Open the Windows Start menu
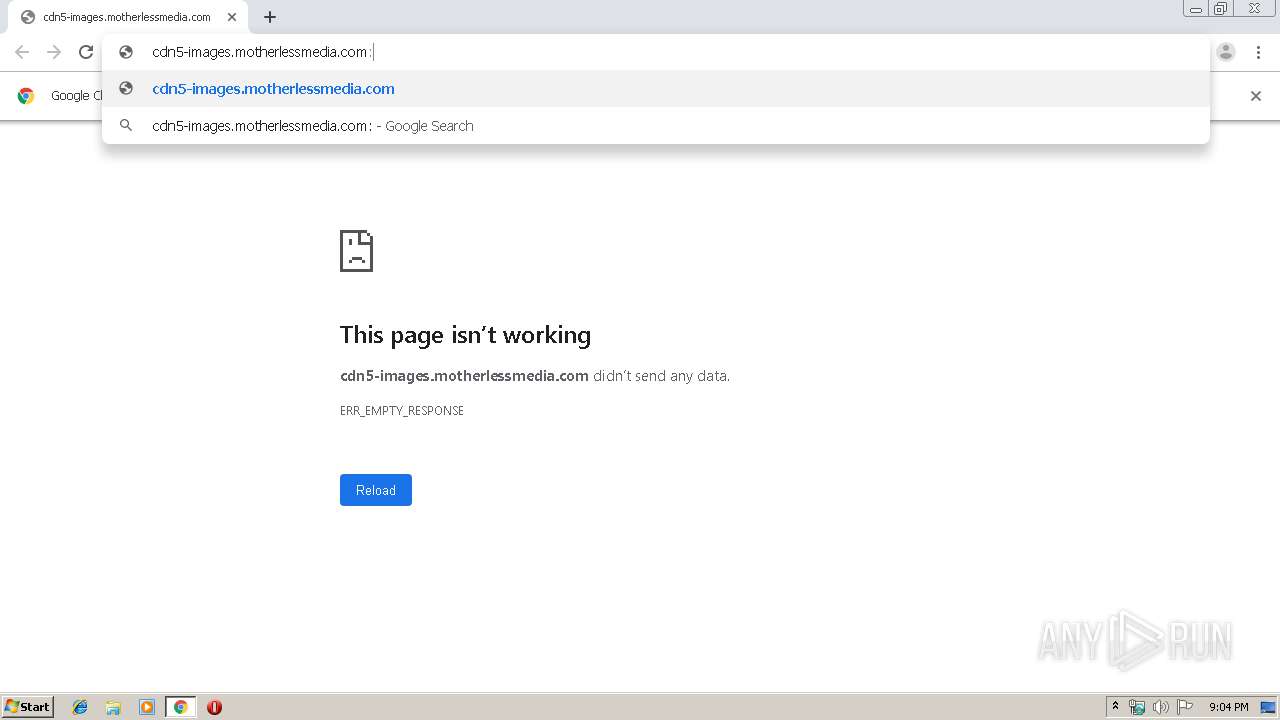This screenshot has width=1280, height=720. point(28,706)
